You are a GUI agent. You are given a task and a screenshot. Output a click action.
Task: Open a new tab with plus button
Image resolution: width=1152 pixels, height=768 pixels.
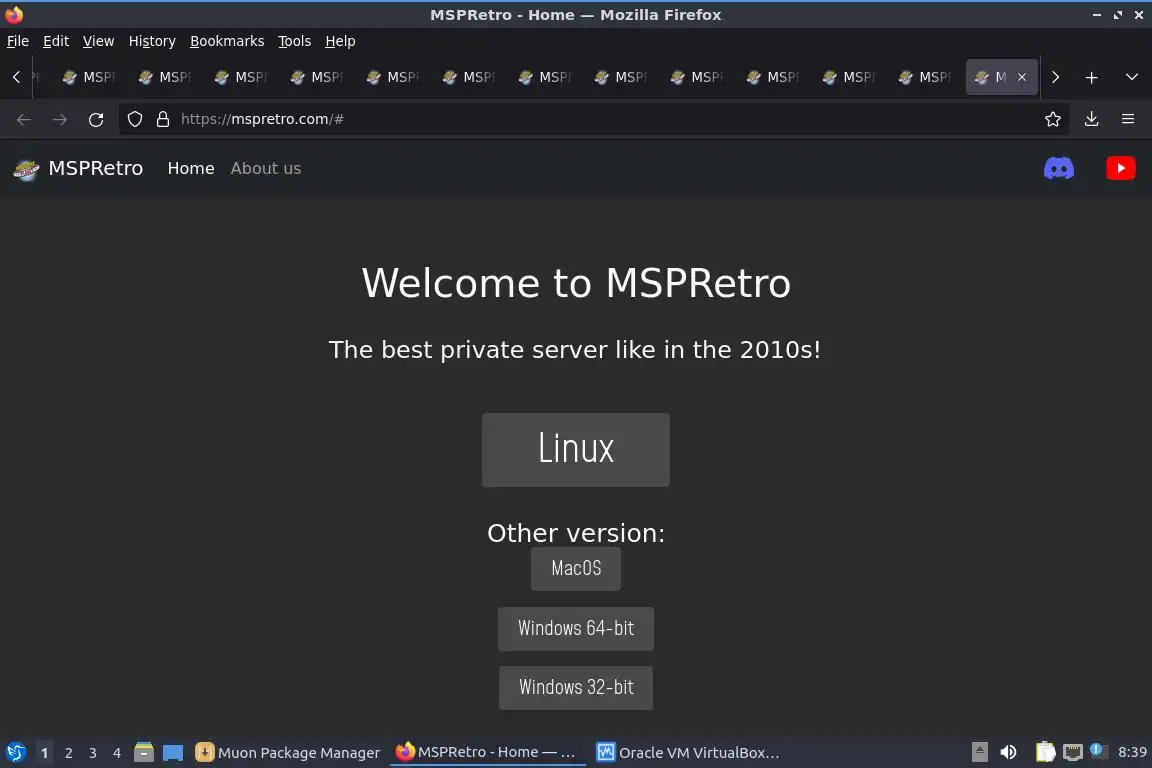[x=1091, y=77]
